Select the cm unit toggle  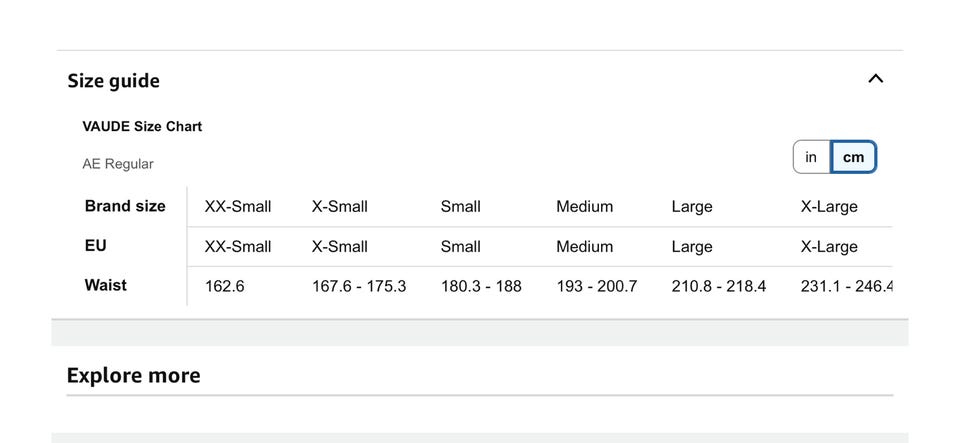pos(853,157)
